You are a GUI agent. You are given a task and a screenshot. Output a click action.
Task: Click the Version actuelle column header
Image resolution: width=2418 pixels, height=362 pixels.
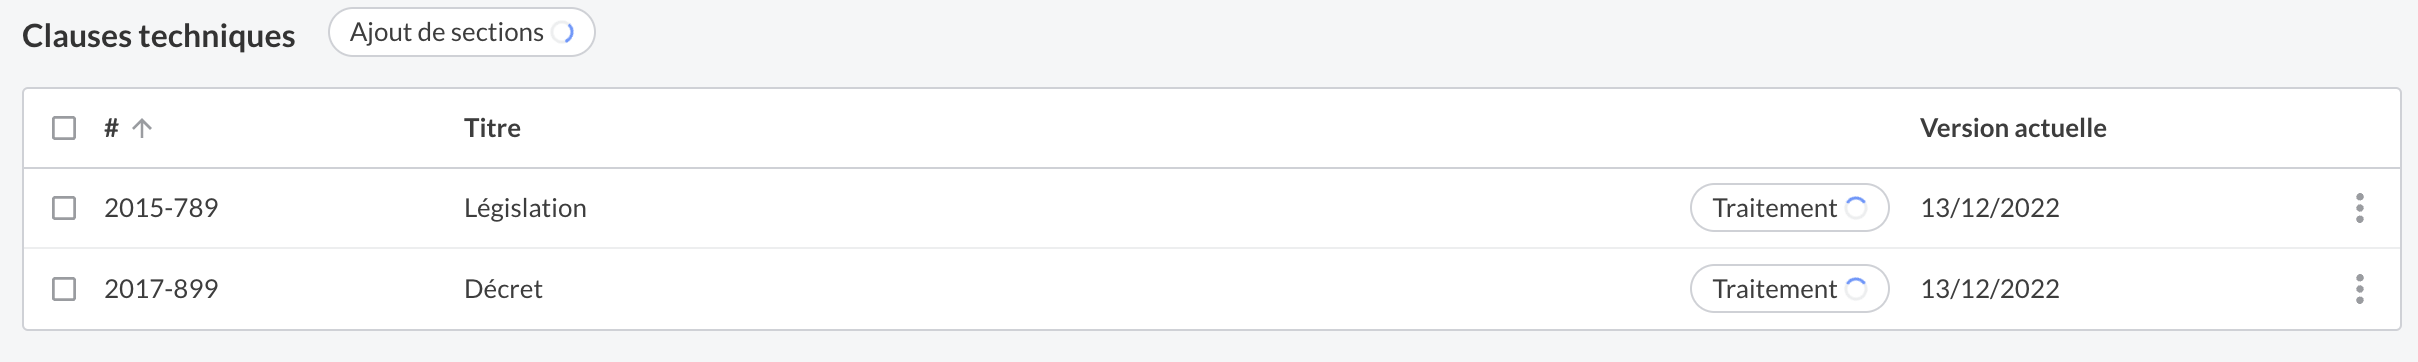coord(2013,128)
